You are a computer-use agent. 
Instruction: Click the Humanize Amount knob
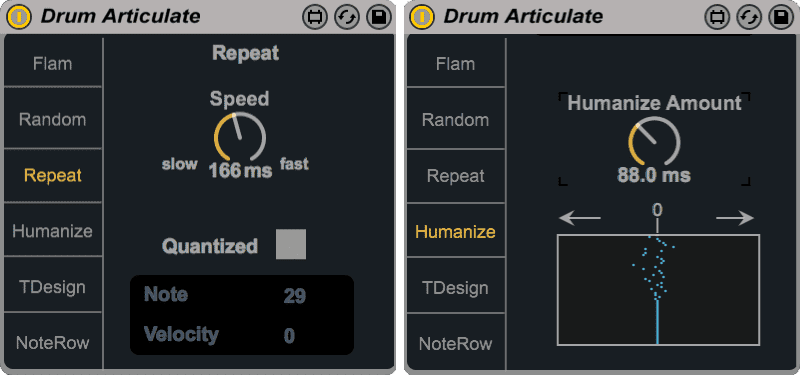pos(654,142)
